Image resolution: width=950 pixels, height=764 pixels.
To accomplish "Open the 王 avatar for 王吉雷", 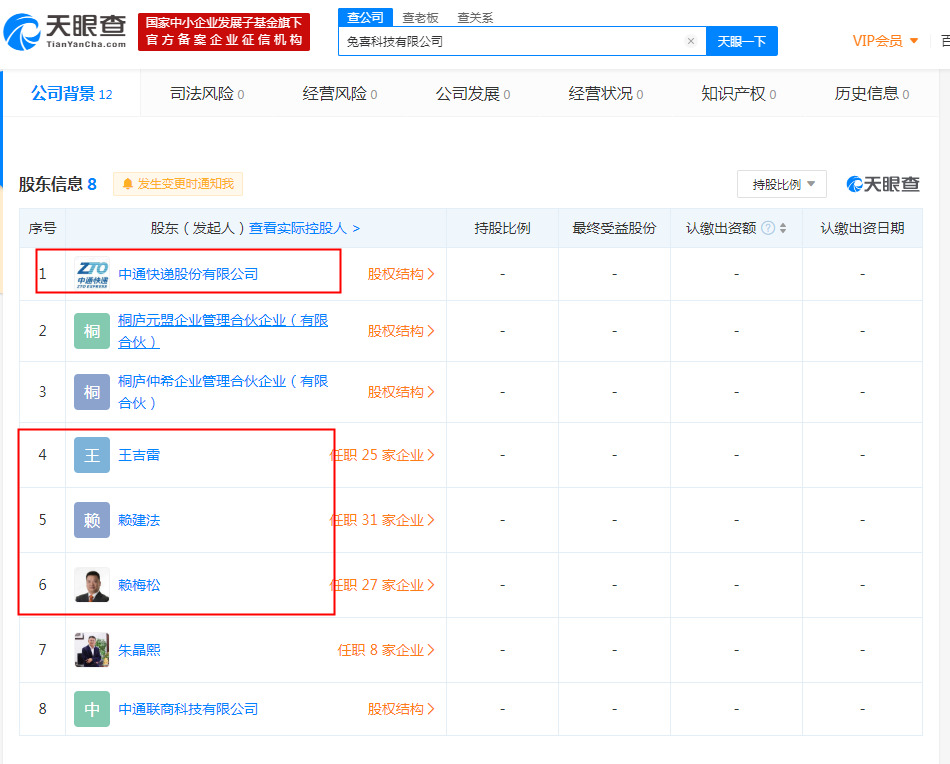I will (x=91, y=455).
